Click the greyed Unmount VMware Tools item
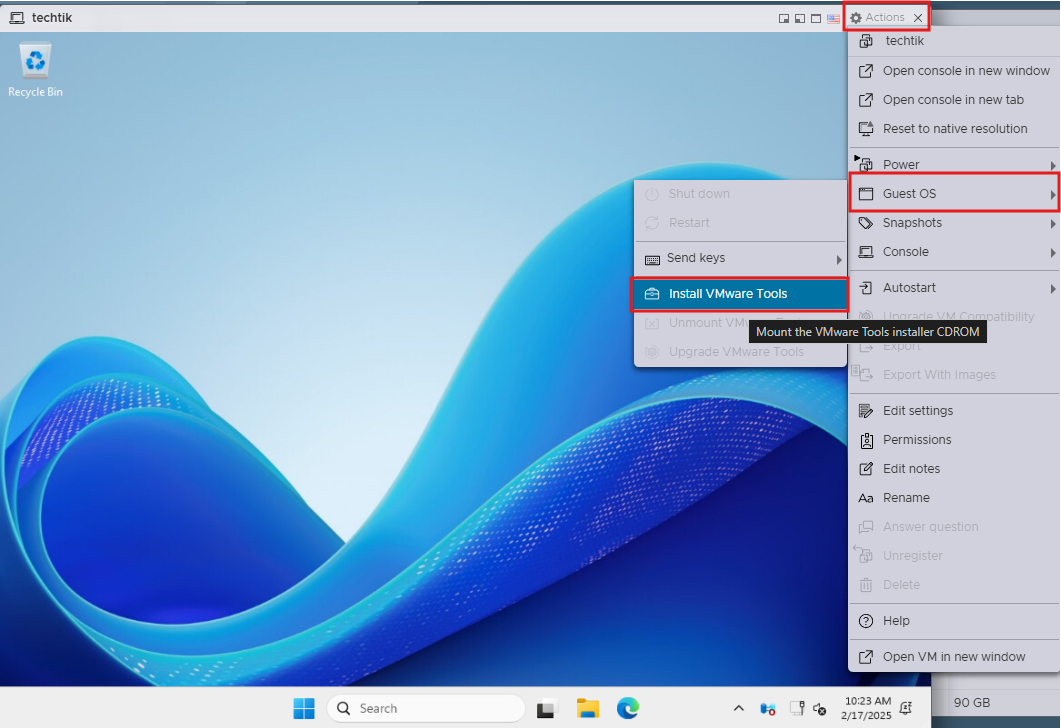1061x728 pixels. pyautogui.click(x=740, y=323)
